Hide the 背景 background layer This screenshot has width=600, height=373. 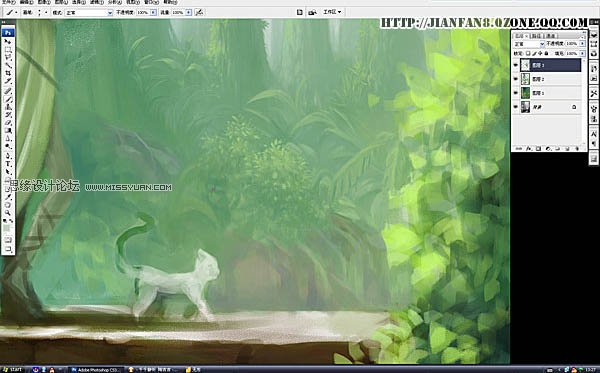pos(515,107)
